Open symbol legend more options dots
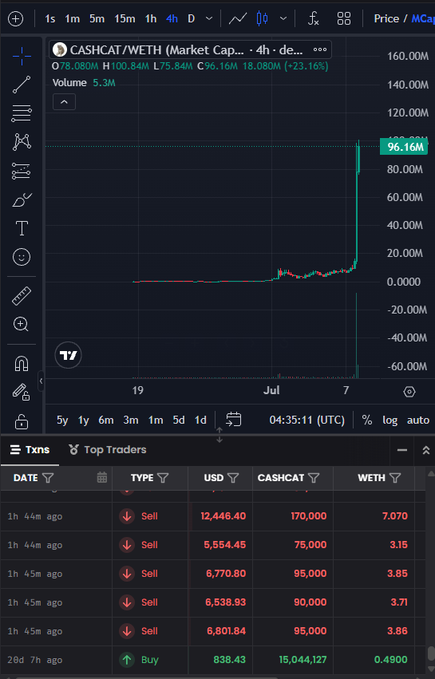 coord(320,49)
